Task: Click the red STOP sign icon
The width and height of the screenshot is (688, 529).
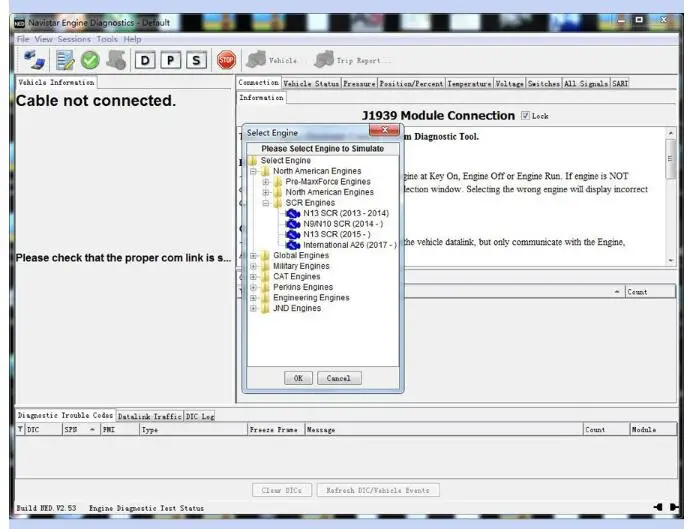Action: tap(226, 60)
